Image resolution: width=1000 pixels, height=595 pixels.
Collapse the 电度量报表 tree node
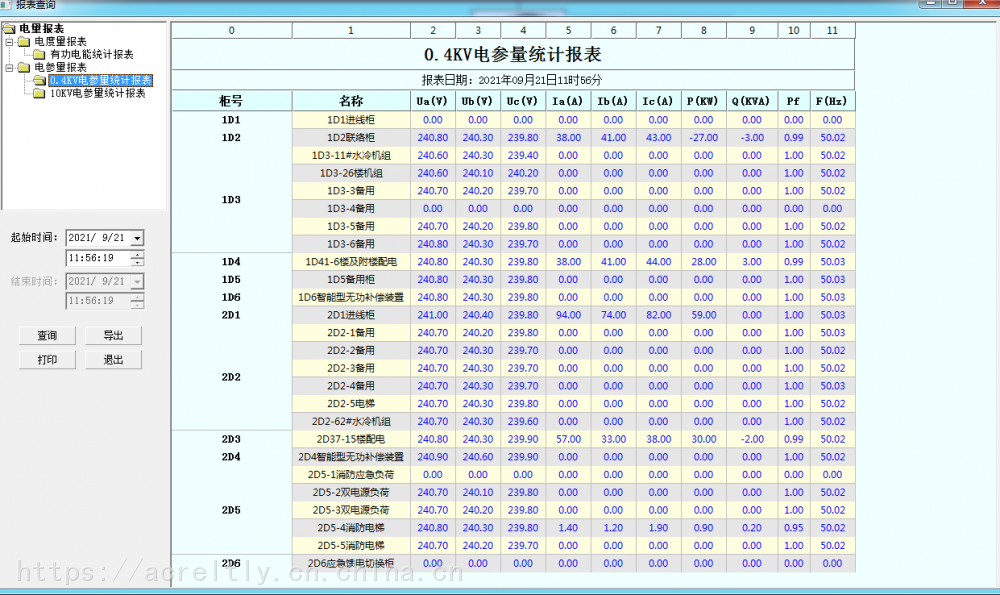point(9,41)
